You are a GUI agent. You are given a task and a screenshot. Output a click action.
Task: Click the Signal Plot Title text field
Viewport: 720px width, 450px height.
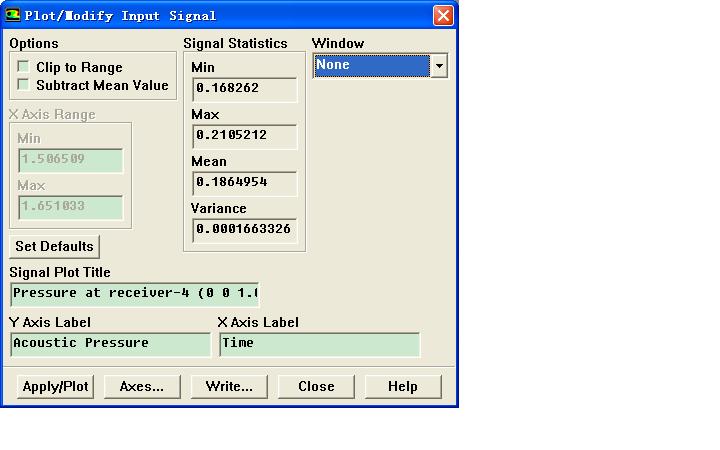(x=135, y=294)
